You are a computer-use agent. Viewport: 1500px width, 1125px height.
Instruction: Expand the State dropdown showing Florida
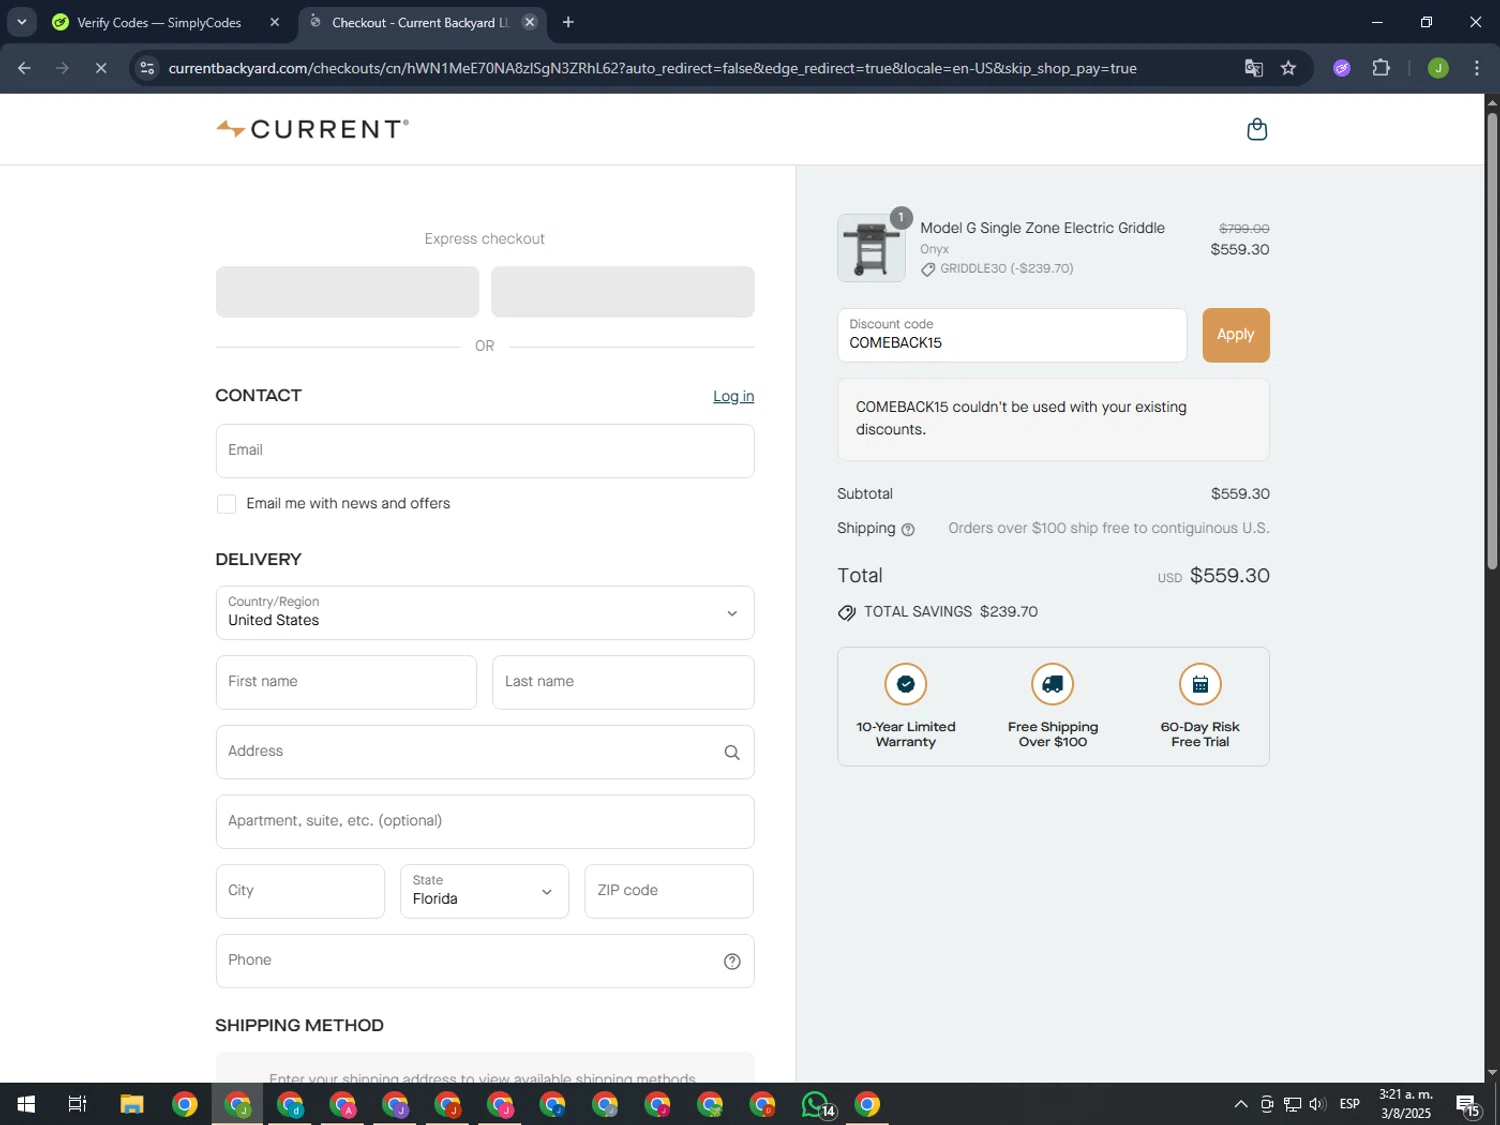tap(484, 891)
